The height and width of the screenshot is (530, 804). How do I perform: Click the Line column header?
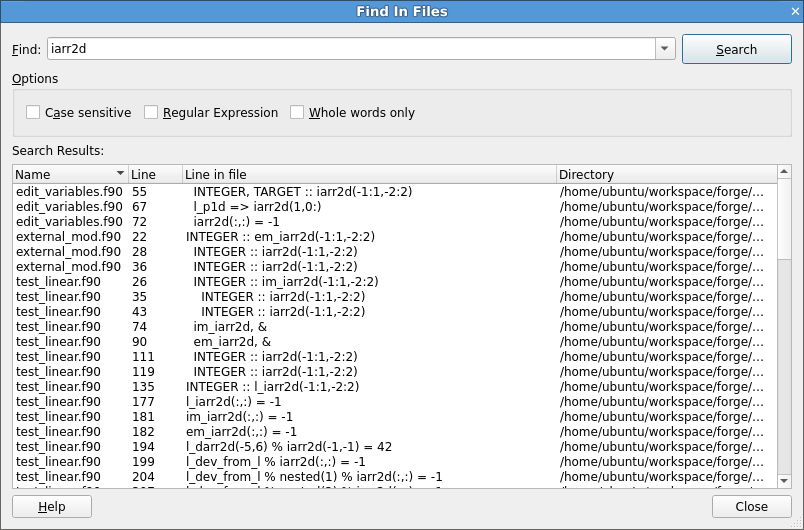(154, 175)
